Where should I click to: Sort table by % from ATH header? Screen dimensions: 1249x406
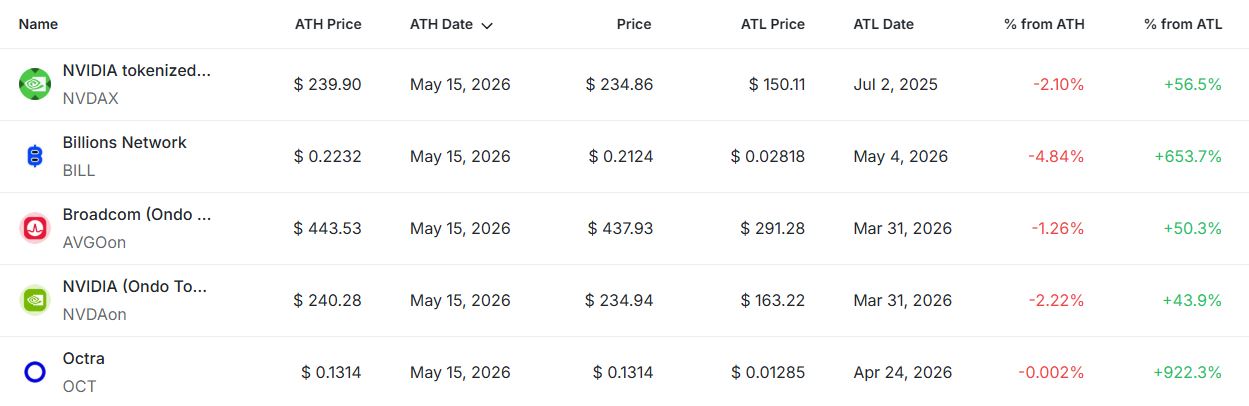coord(1044,24)
